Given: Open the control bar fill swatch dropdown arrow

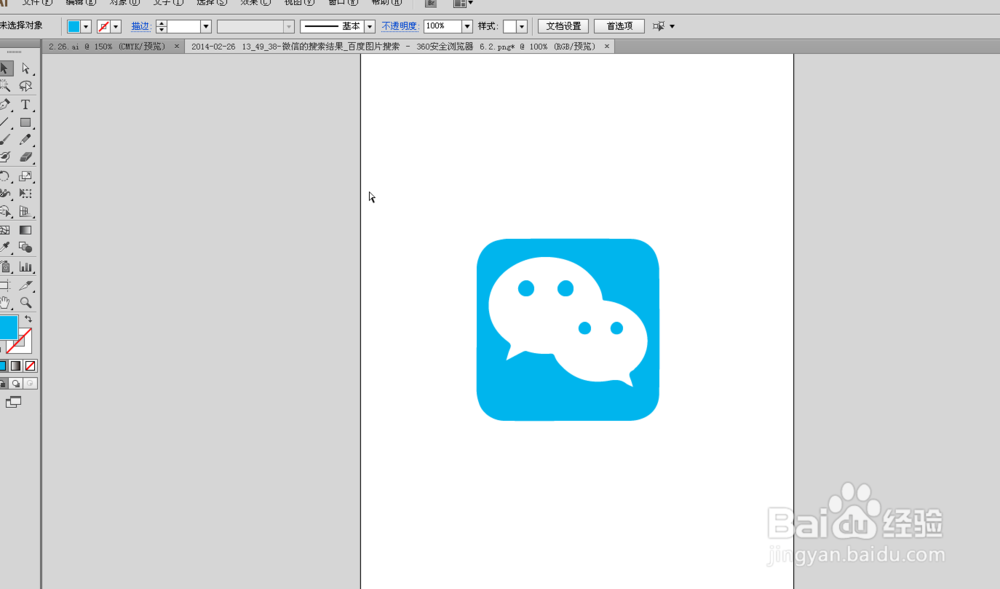Looking at the screenshot, I should (86, 26).
